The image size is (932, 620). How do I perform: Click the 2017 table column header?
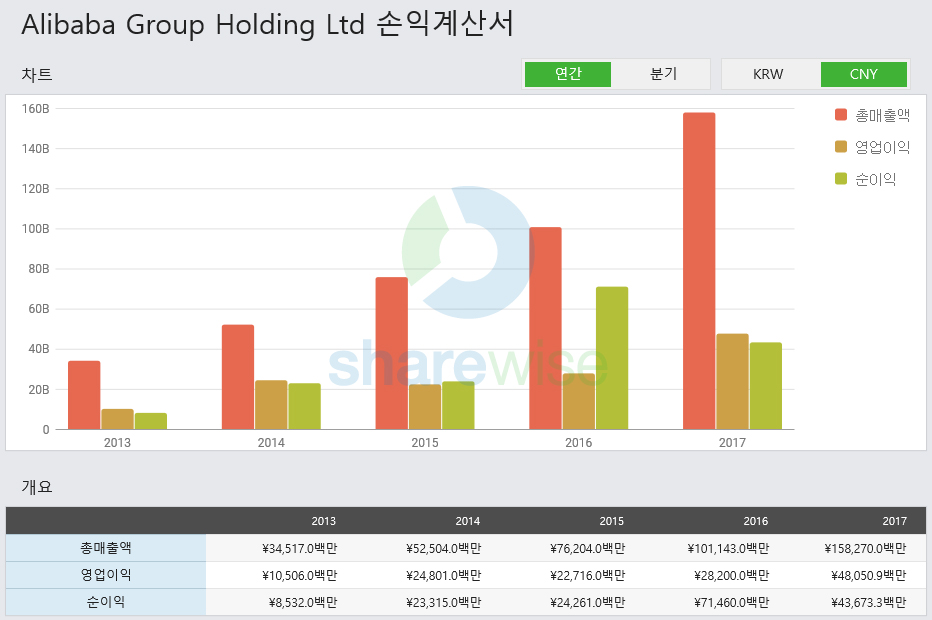point(895,521)
